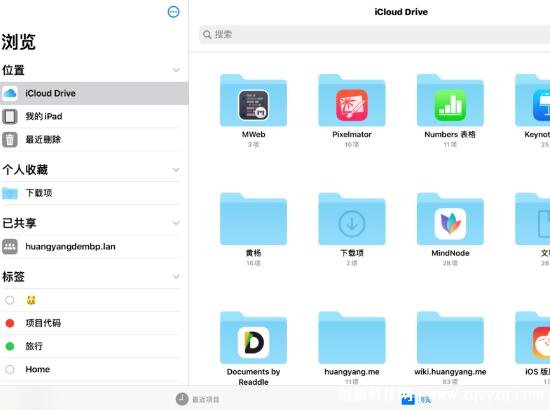Open the huangyang.me folder
Image resolution: width=550 pixels, height=410 pixels.
coord(352,337)
